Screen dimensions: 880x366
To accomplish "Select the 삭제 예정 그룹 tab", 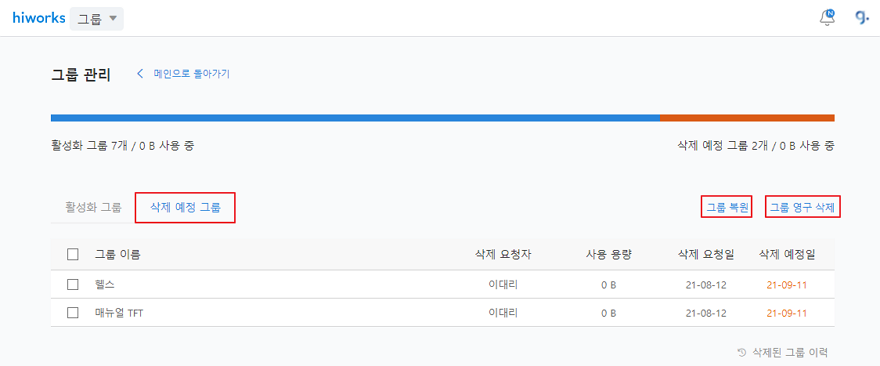I will click(185, 207).
